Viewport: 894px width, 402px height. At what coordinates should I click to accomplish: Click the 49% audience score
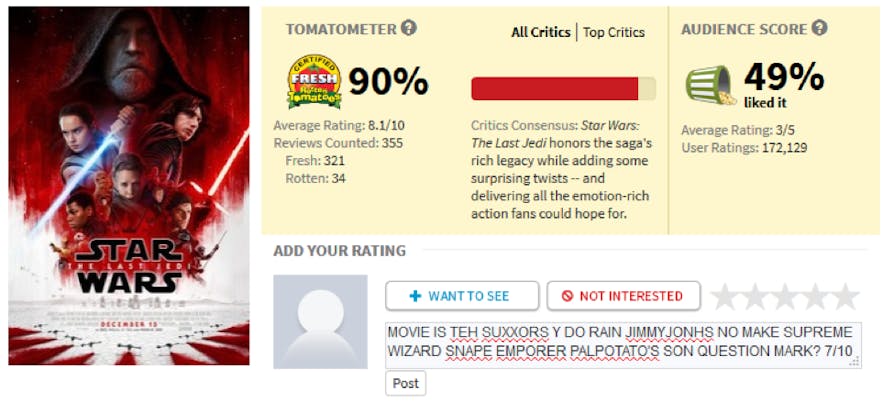[x=784, y=76]
